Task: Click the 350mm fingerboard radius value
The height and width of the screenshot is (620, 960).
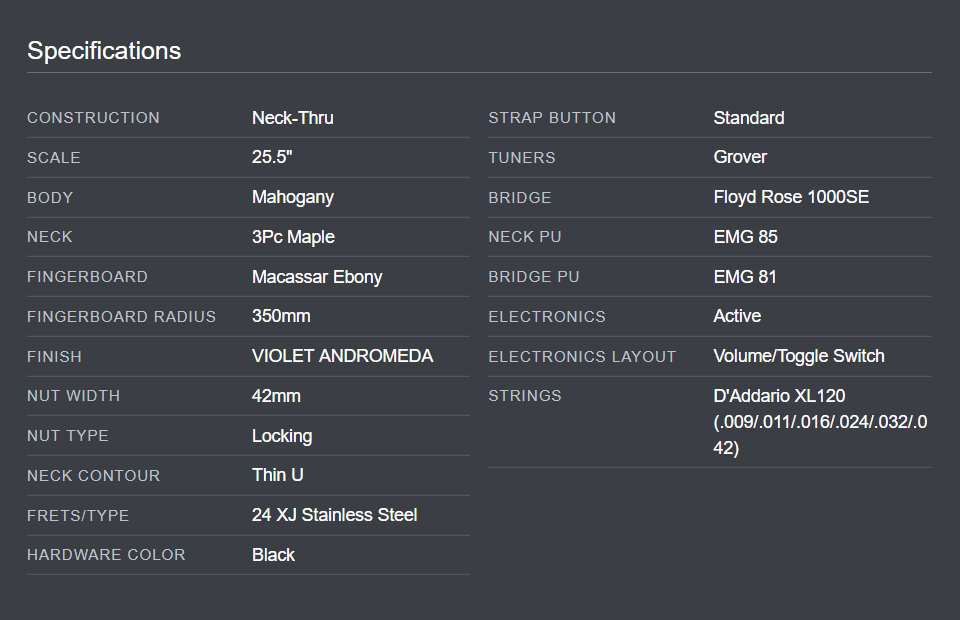Action: click(x=281, y=316)
